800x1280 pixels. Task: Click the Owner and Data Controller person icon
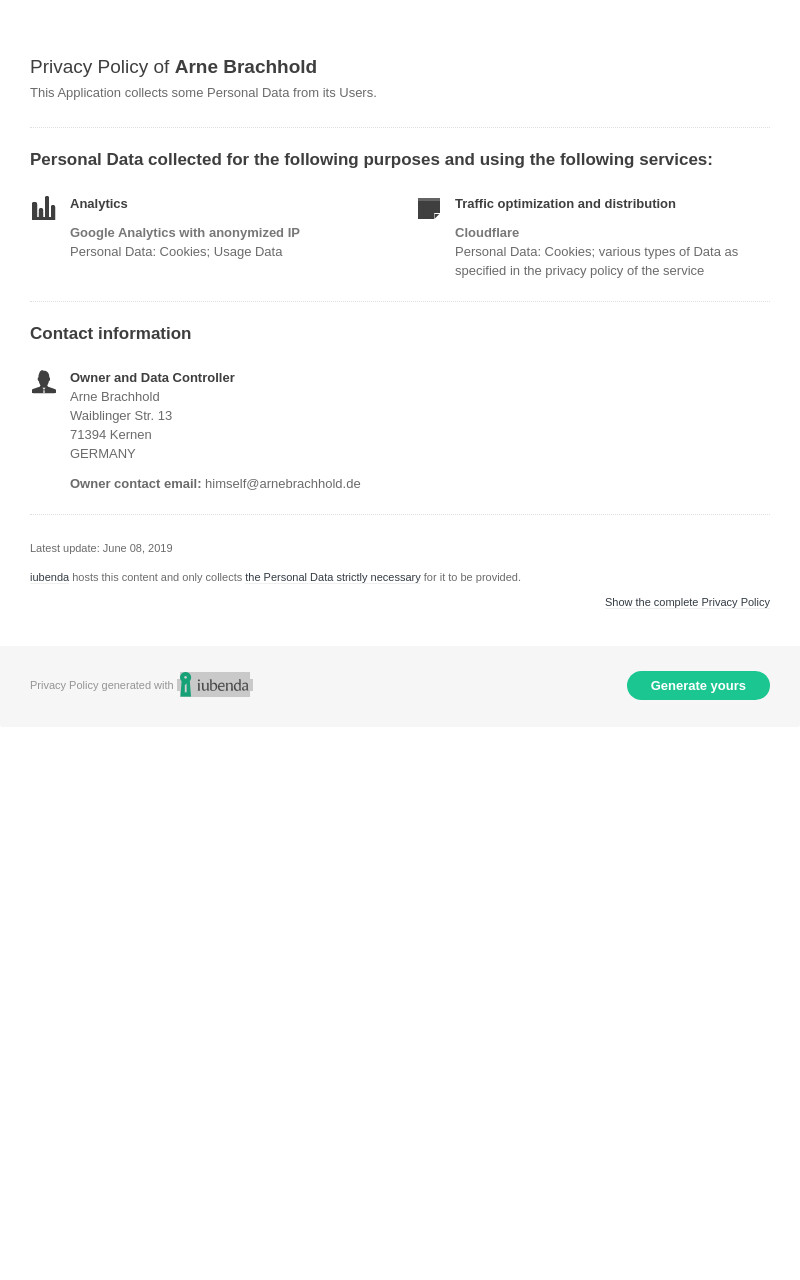tap(44, 382)
